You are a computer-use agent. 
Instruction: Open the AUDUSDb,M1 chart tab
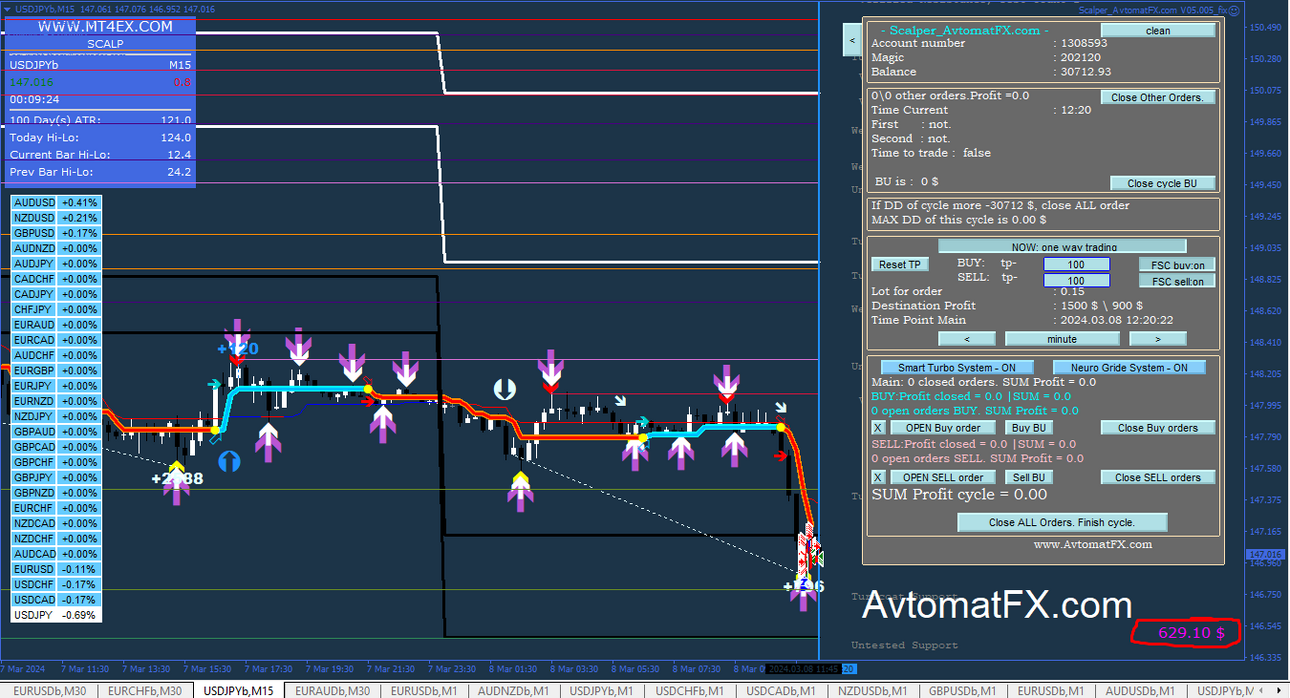coord(1143,690)
